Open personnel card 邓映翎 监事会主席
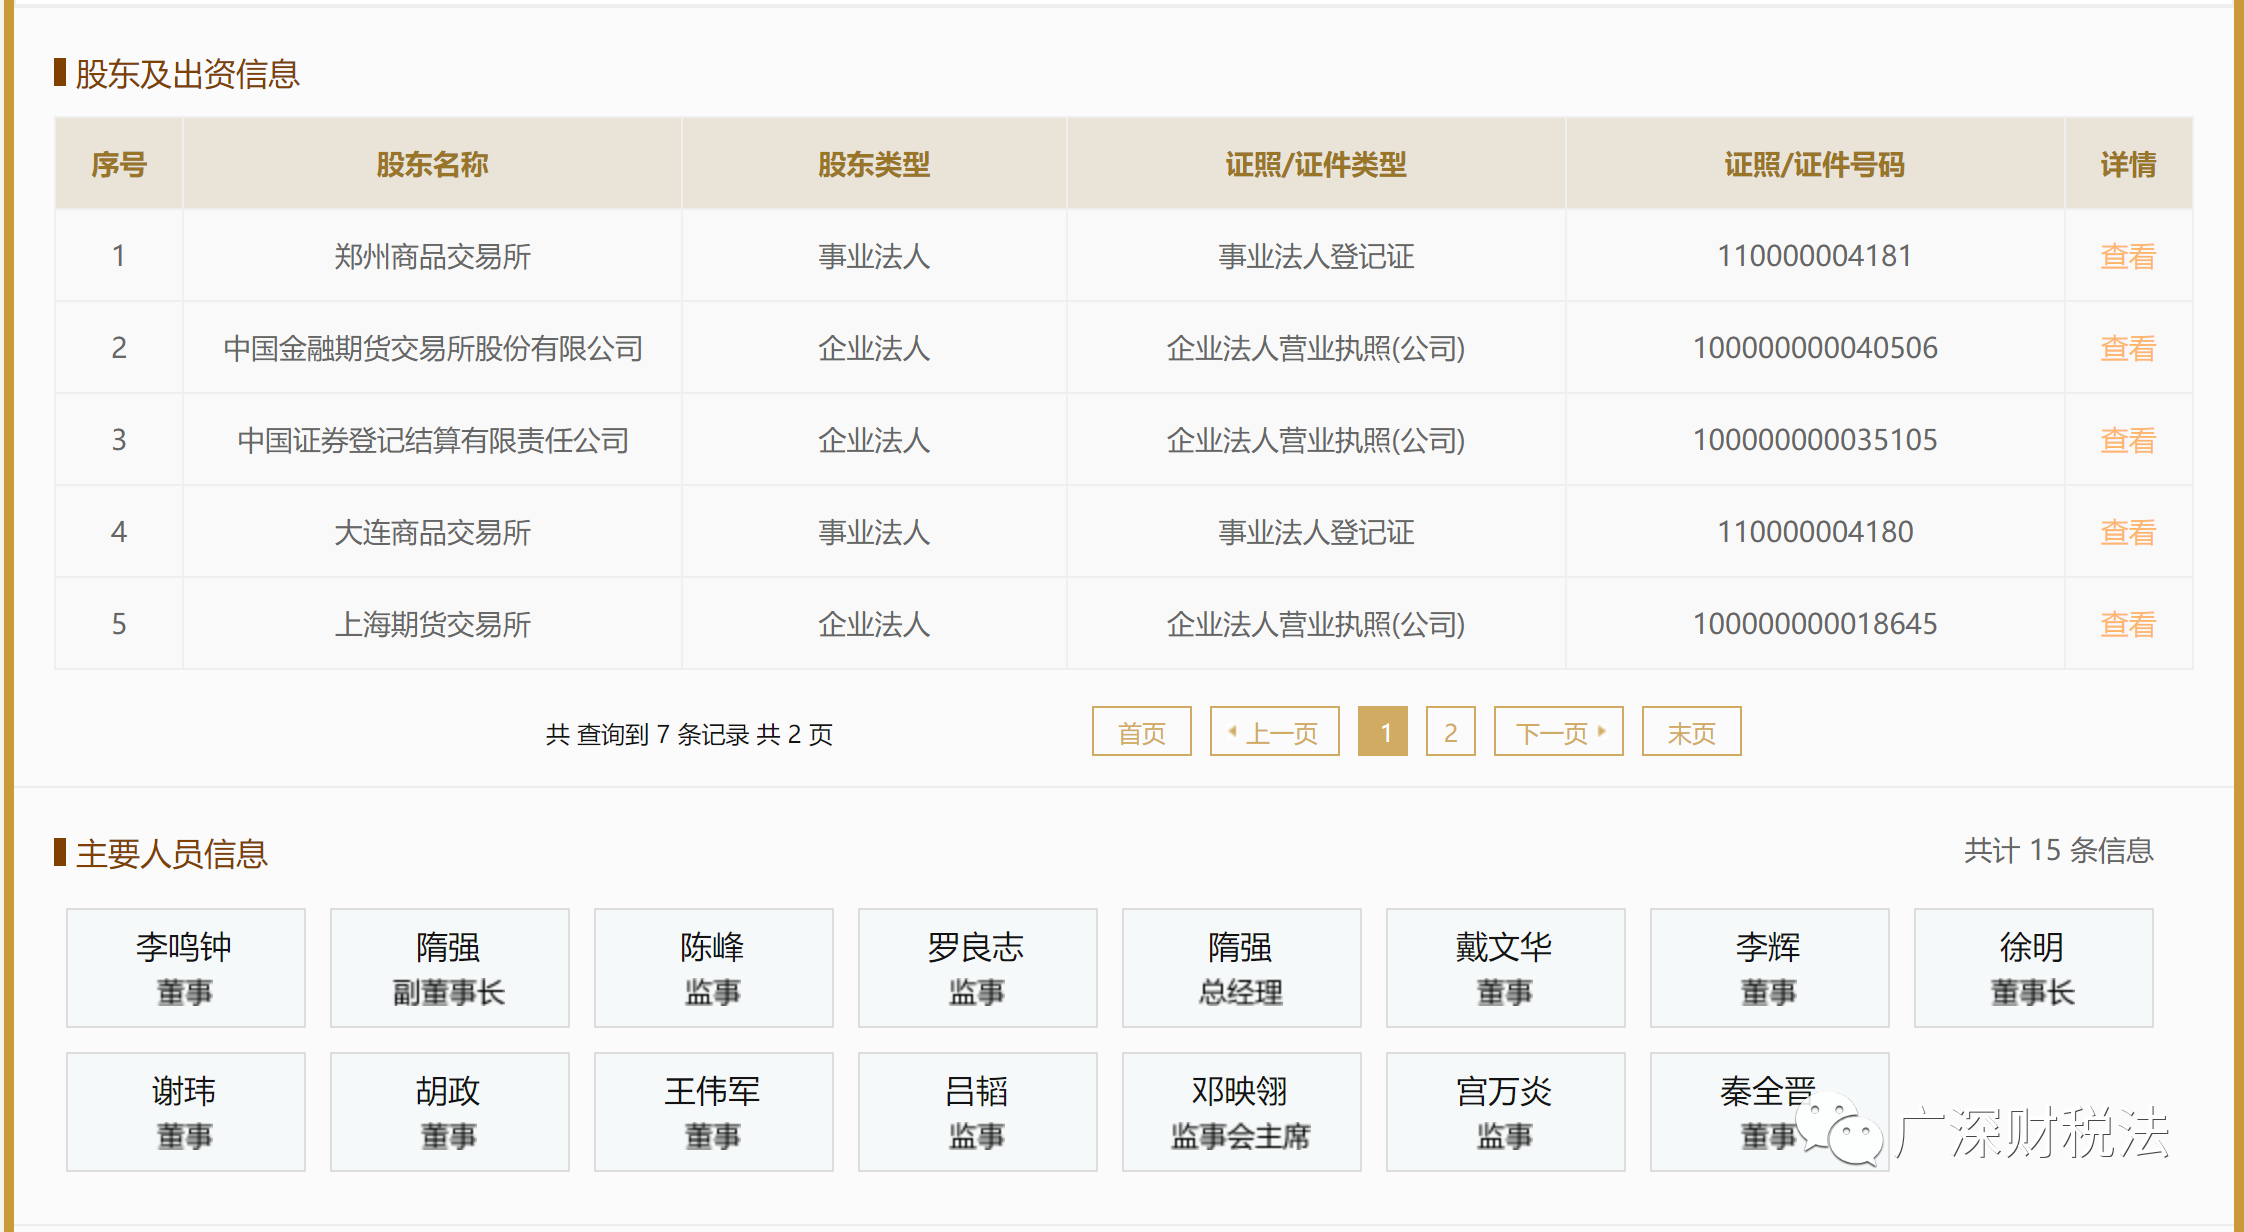The width and height of the screenshot is (2245, 1232). click(1242, 1112)
